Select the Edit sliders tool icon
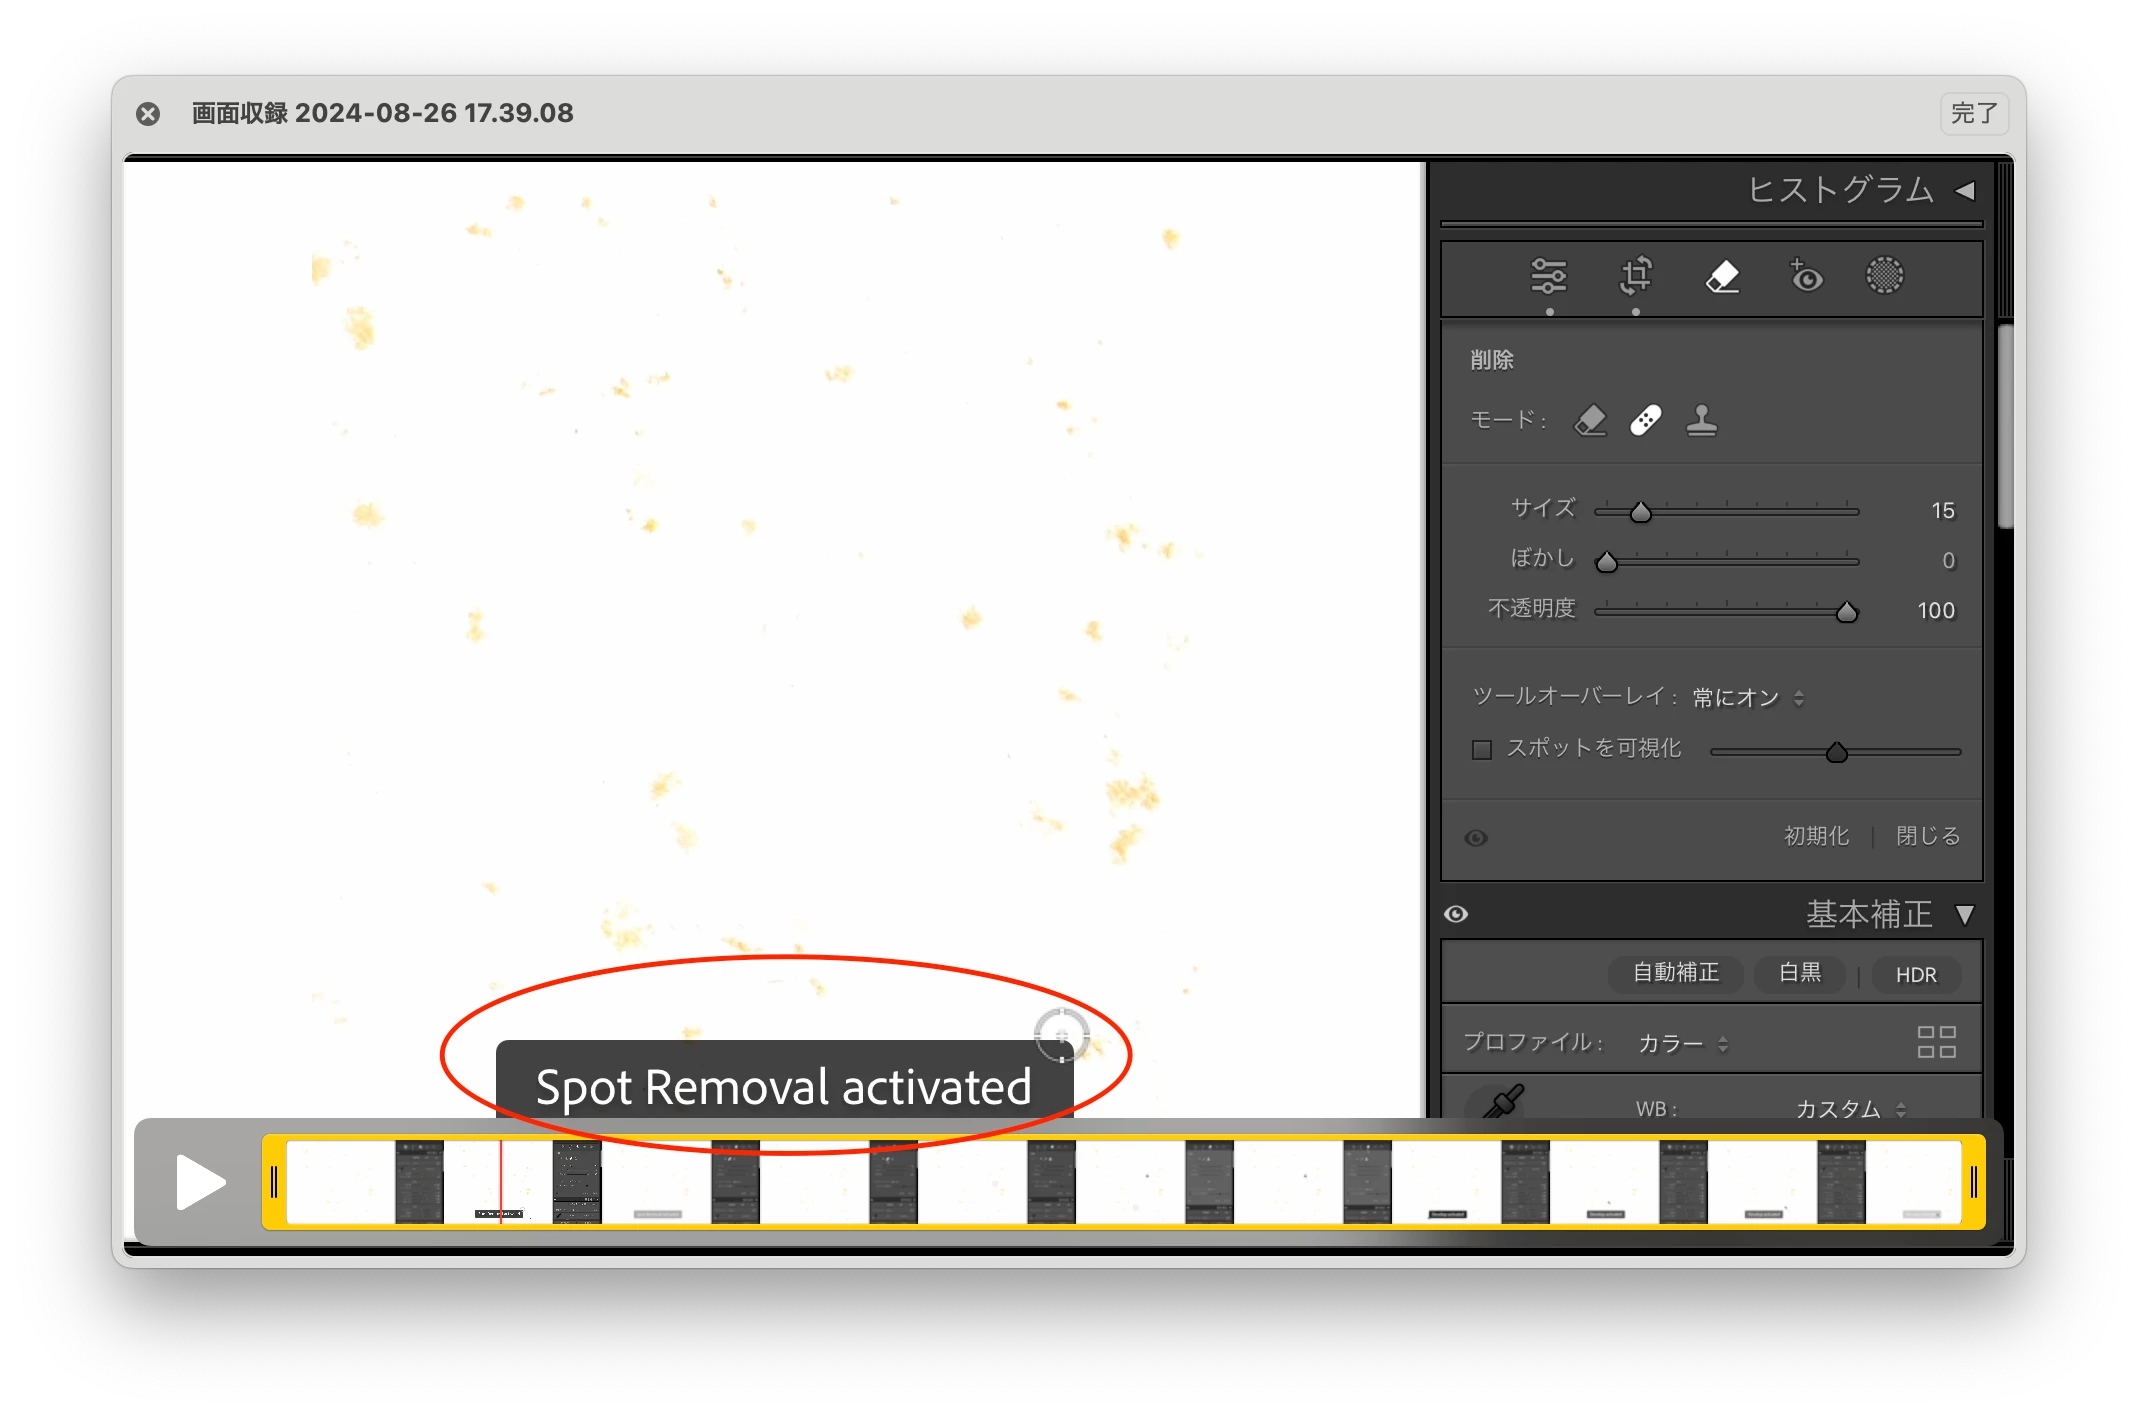The image size is (2138, 1416). 1548,276
